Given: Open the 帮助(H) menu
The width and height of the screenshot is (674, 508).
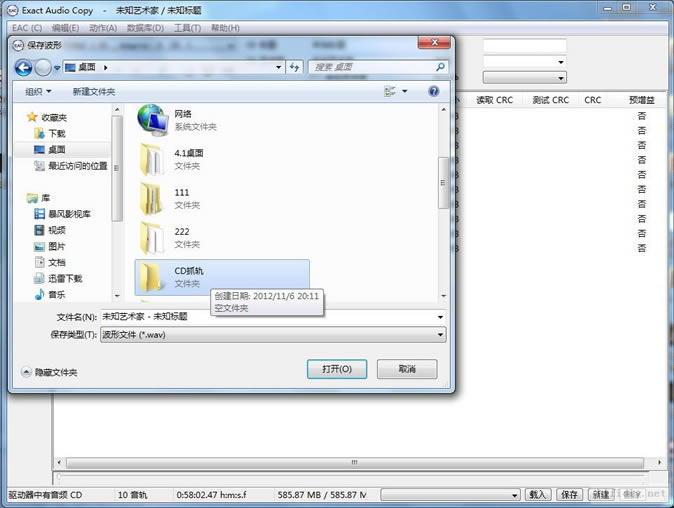Looking at the screenshot, I should [x=225, y=28].
